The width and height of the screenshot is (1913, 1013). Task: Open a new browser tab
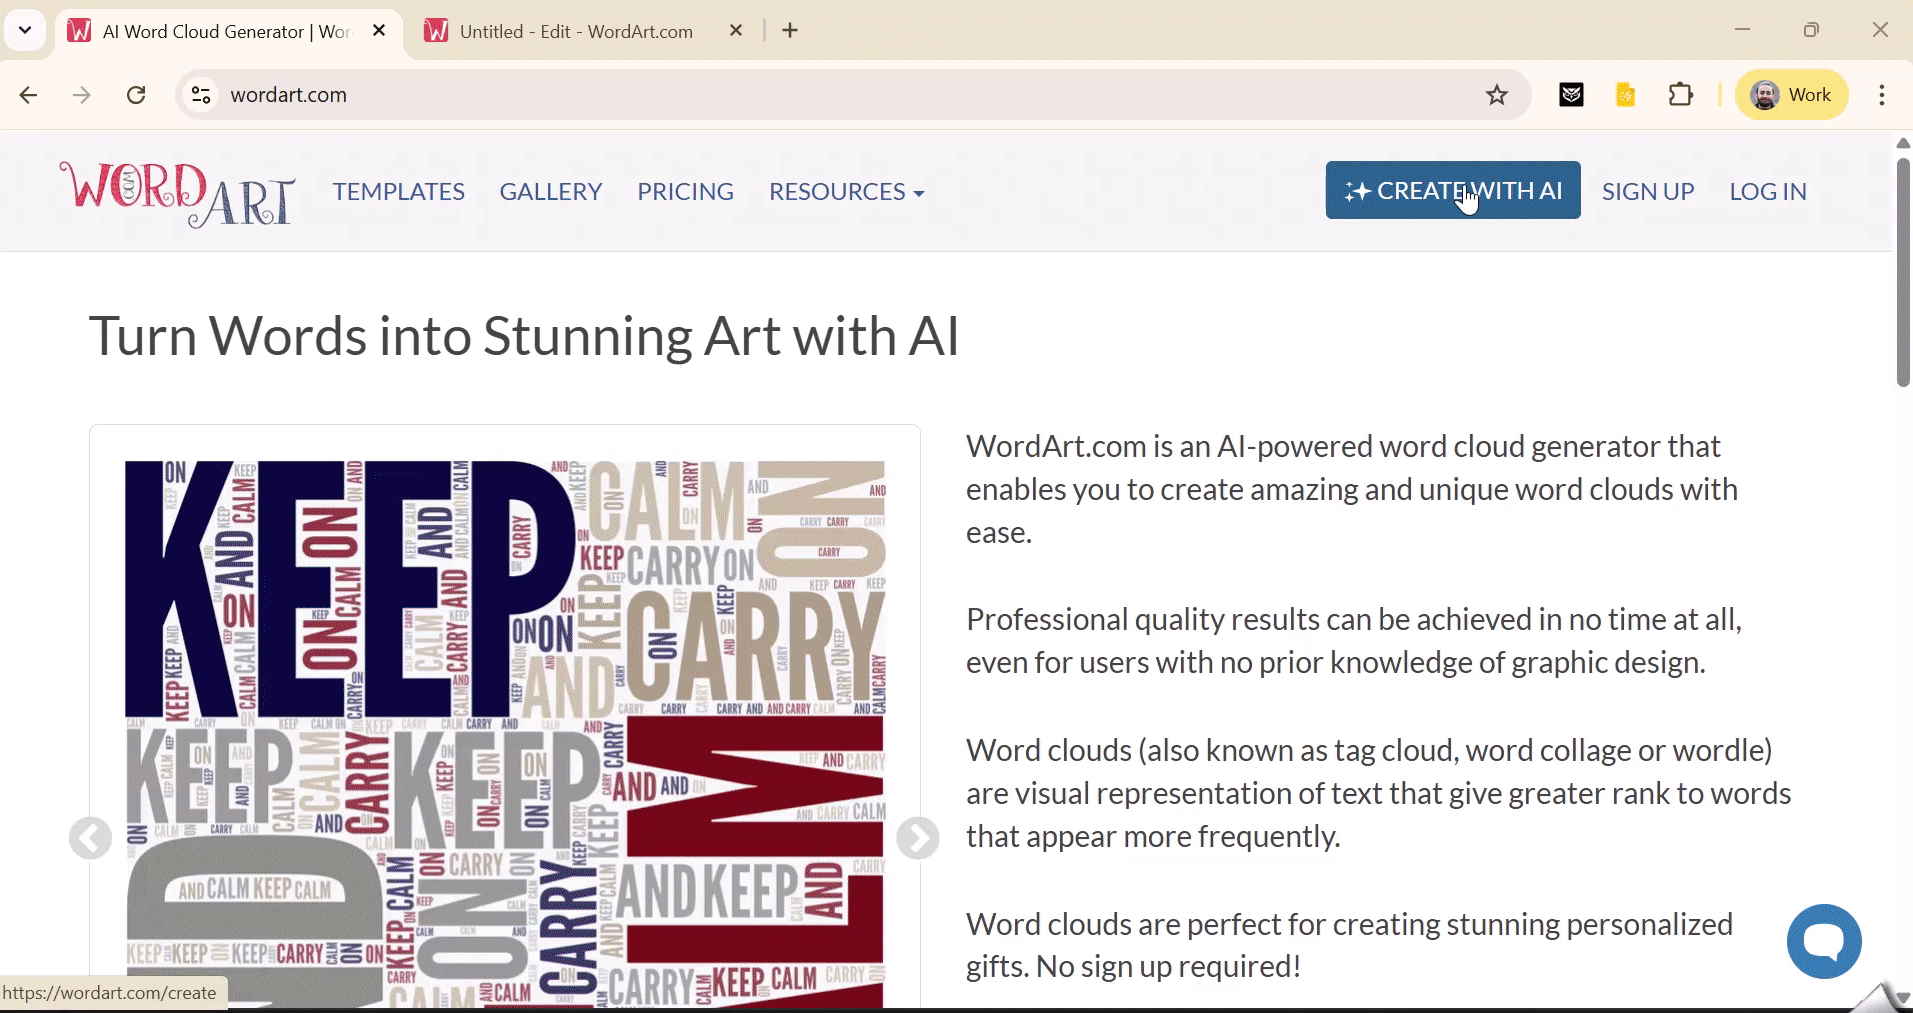pyautogui.click(x=790, y=31)
